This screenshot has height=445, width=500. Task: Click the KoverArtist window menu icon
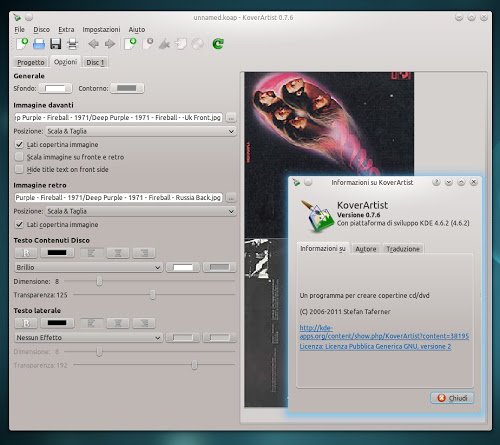(17, 17)
